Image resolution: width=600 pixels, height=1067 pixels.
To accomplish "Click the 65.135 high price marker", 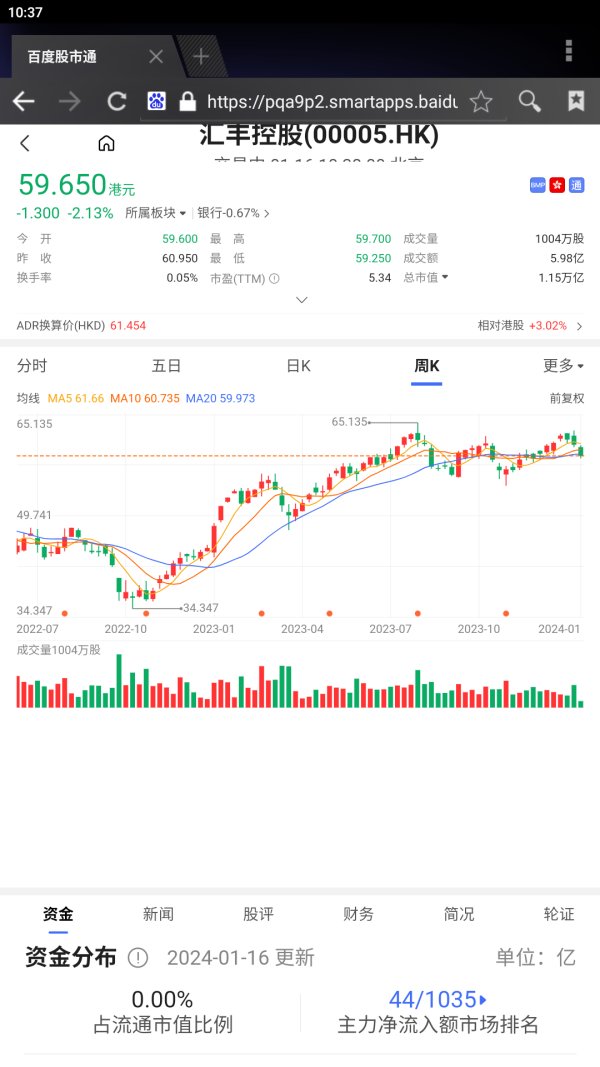I will pos(350,422).
